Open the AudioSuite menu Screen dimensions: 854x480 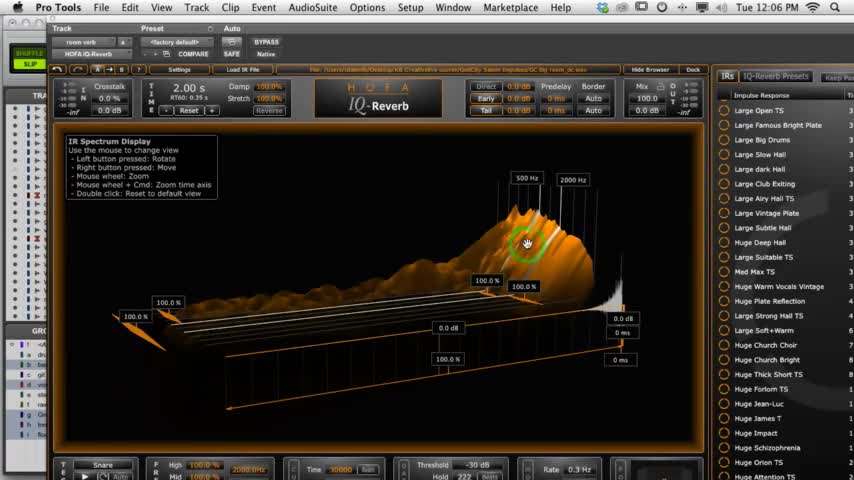tap(313, 8)
